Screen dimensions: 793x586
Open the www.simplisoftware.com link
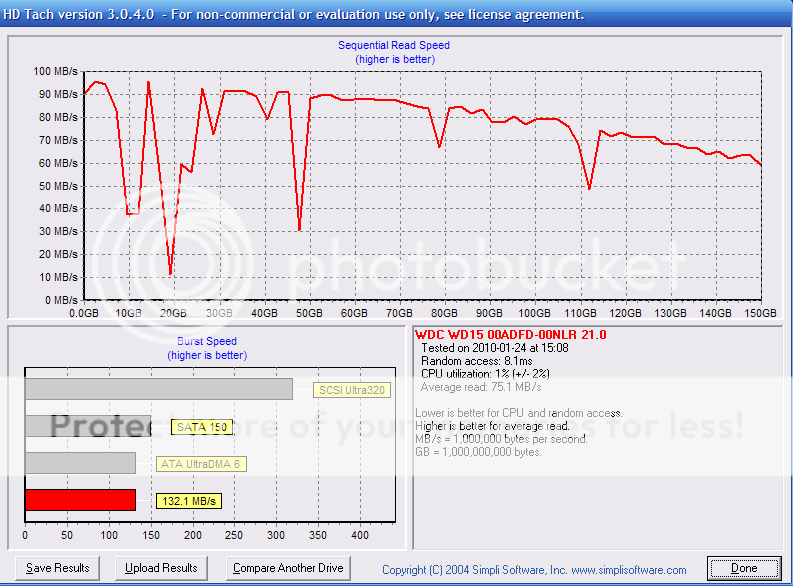629,570
